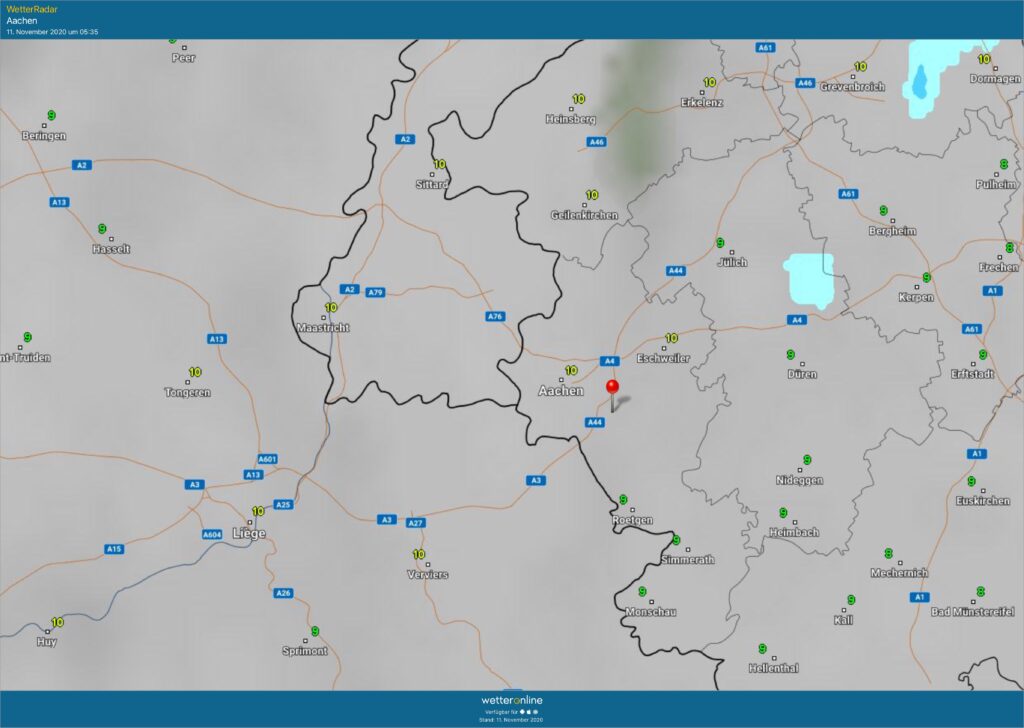Click the A3 badge next to A27

[x=387, y=520]
